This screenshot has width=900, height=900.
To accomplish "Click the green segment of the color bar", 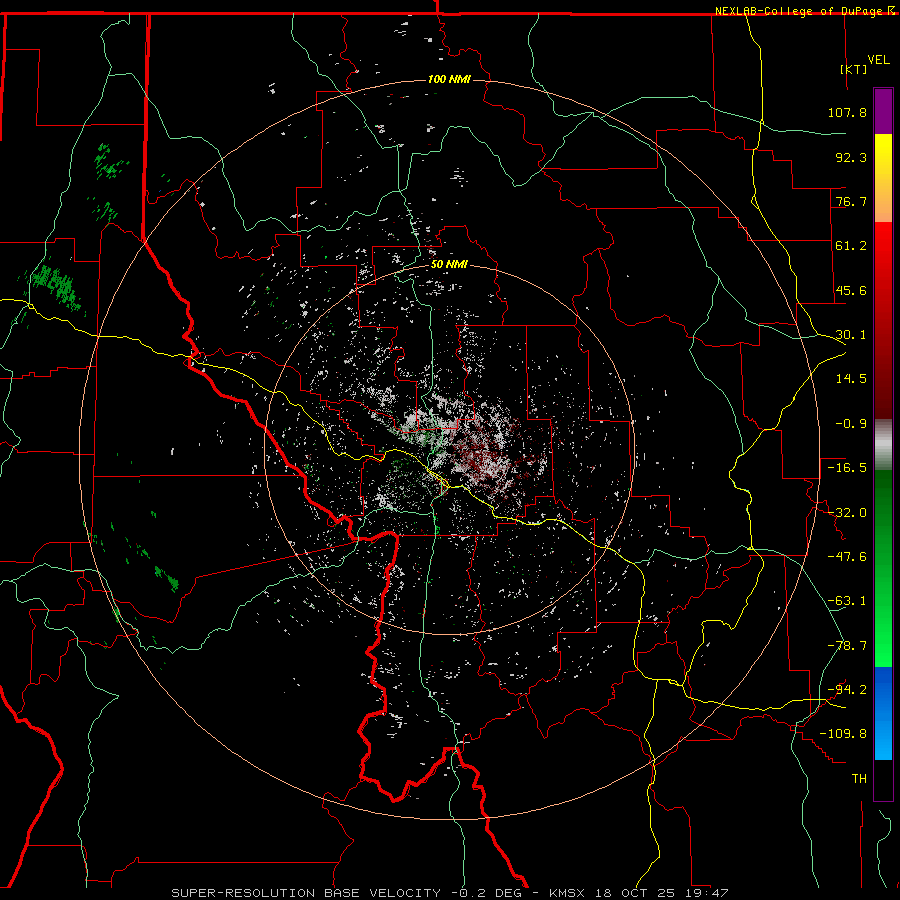I will point(883,568).
